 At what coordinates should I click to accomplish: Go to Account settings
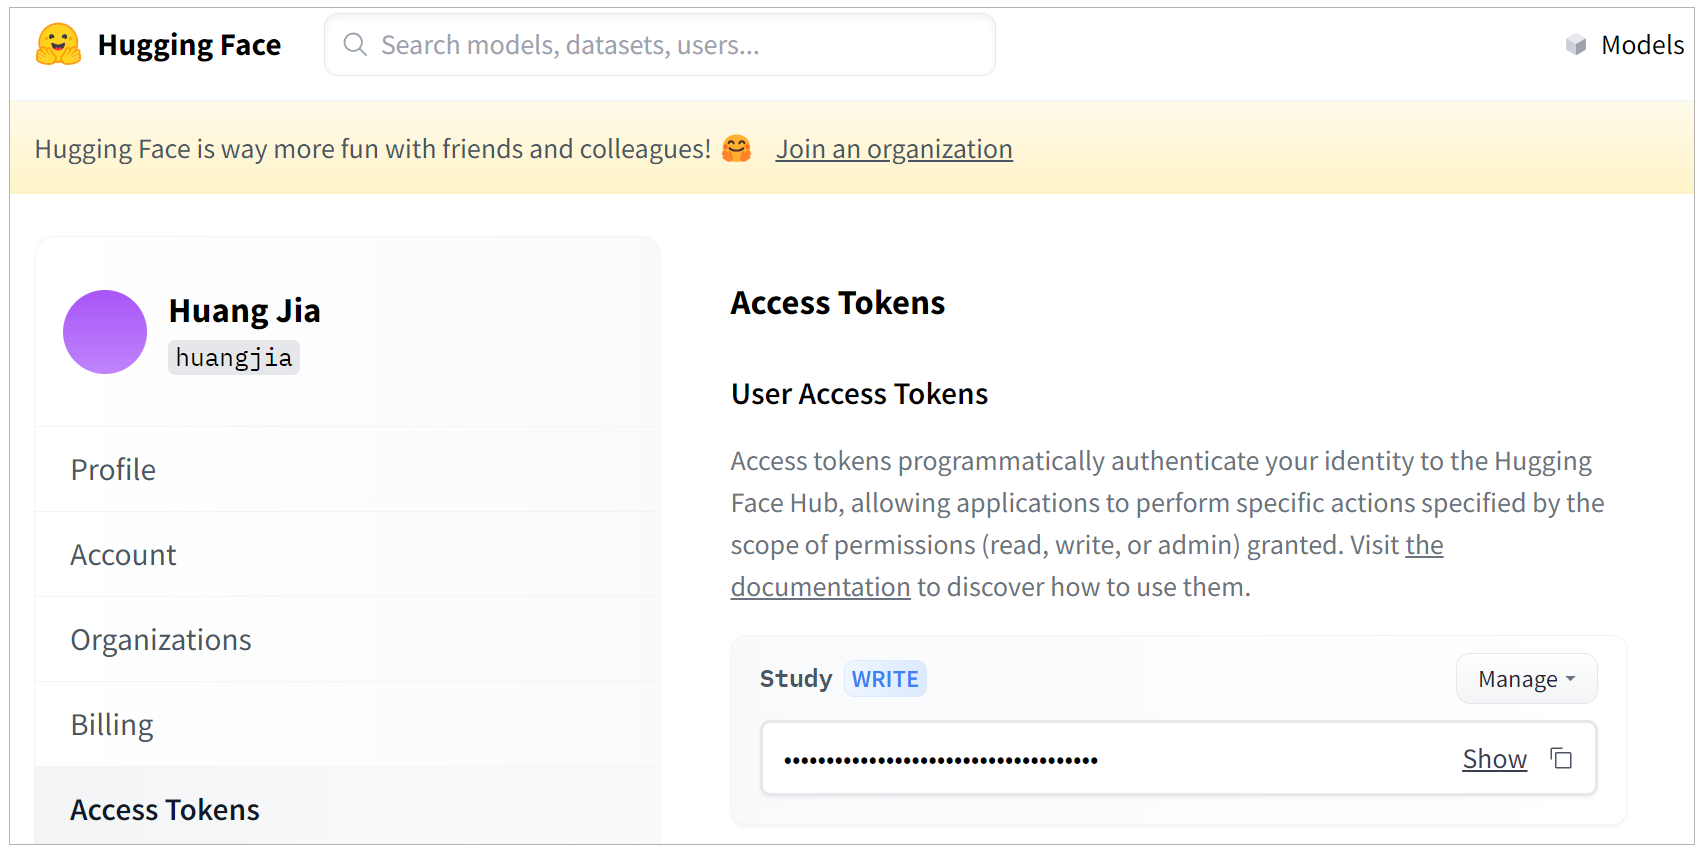[123, 555]
